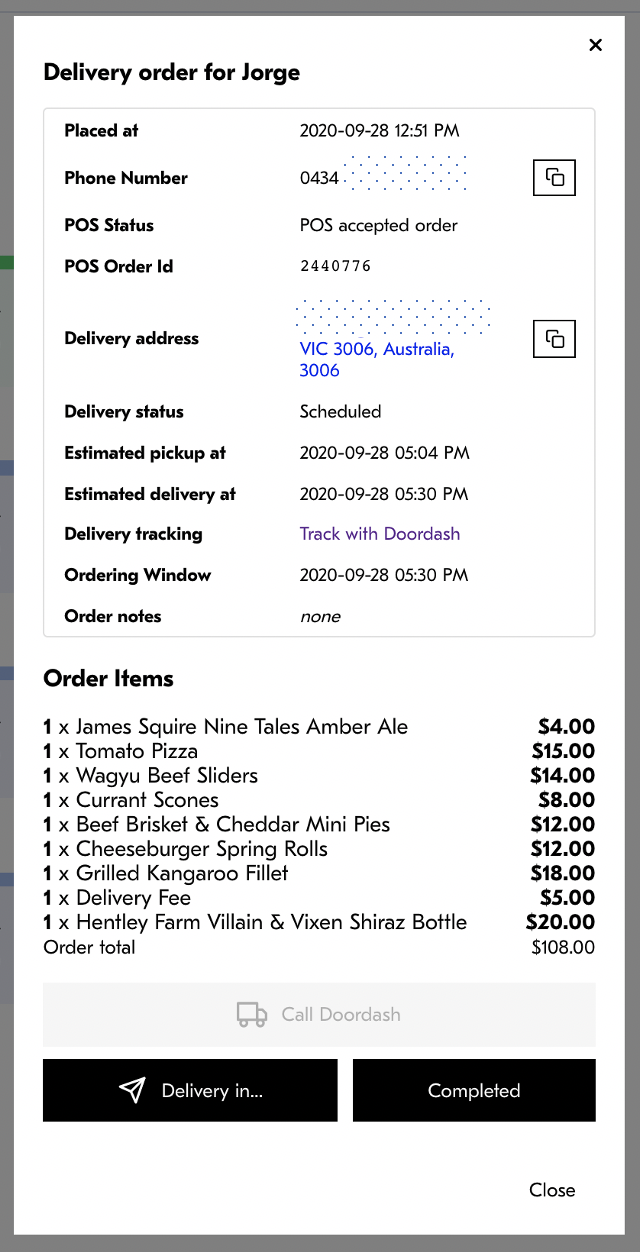Click the disabled Call Doordash button

point(318,1013)
